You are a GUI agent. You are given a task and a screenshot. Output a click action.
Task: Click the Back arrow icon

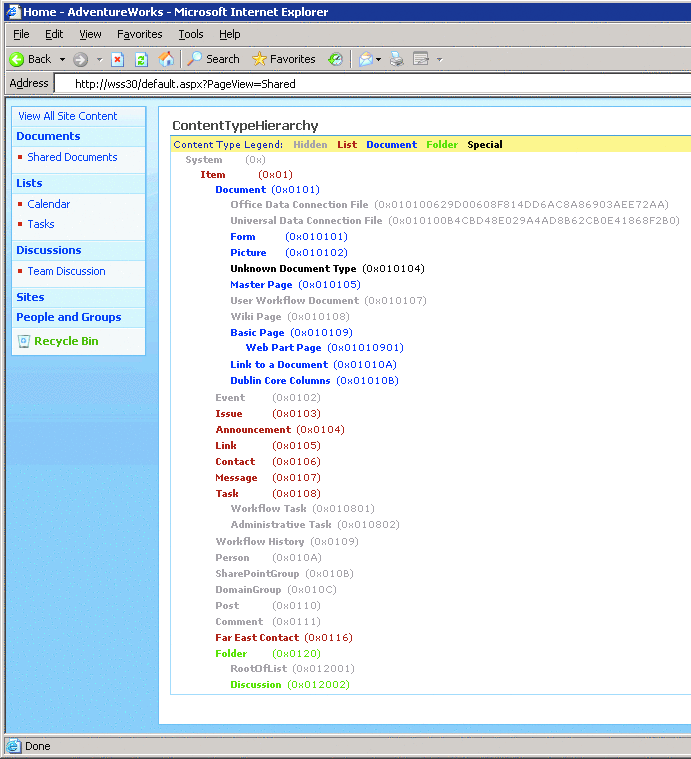(16, 60)
